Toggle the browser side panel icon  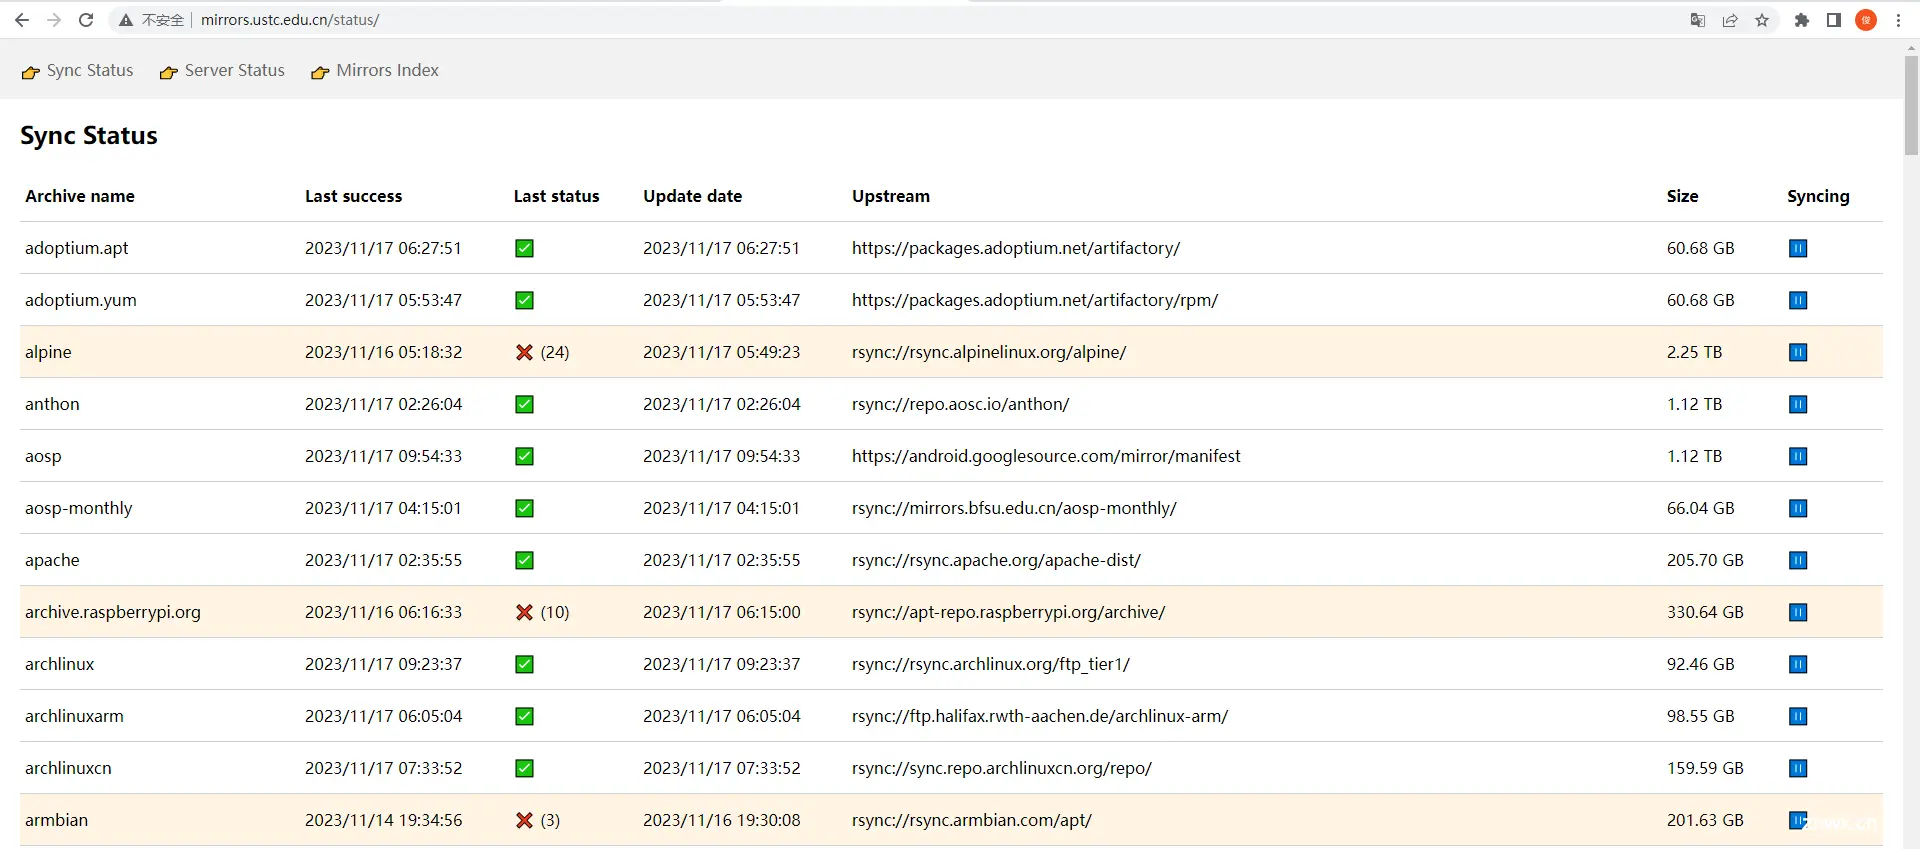(1834, 20)
